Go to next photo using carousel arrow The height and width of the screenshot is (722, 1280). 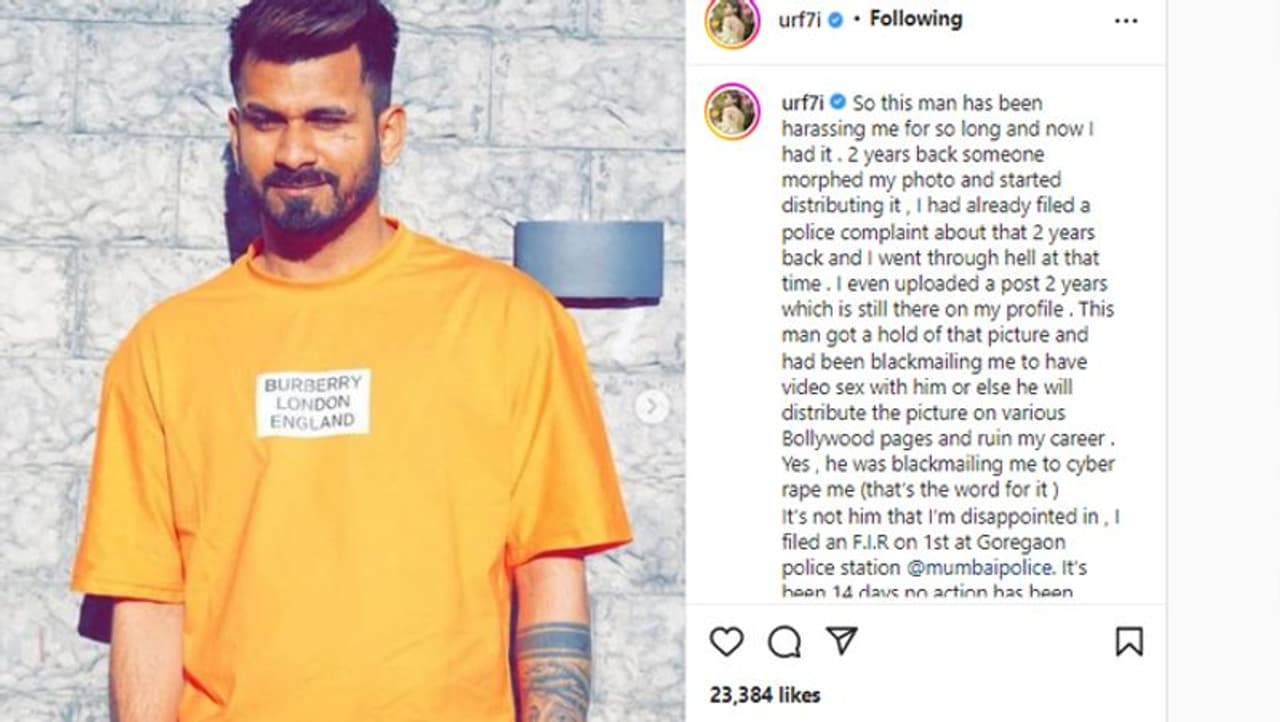click(651, 406)
